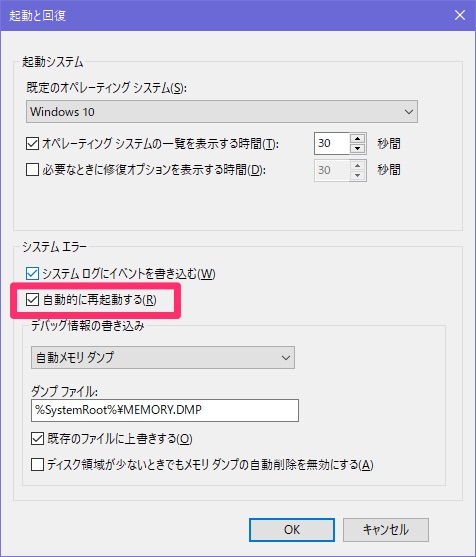Enable ディスク領域が少ないときでもメモリ ダンプの自動削除を無効にする checkbox
Viewport: 476px width, 557px height.
pos(37,464)
